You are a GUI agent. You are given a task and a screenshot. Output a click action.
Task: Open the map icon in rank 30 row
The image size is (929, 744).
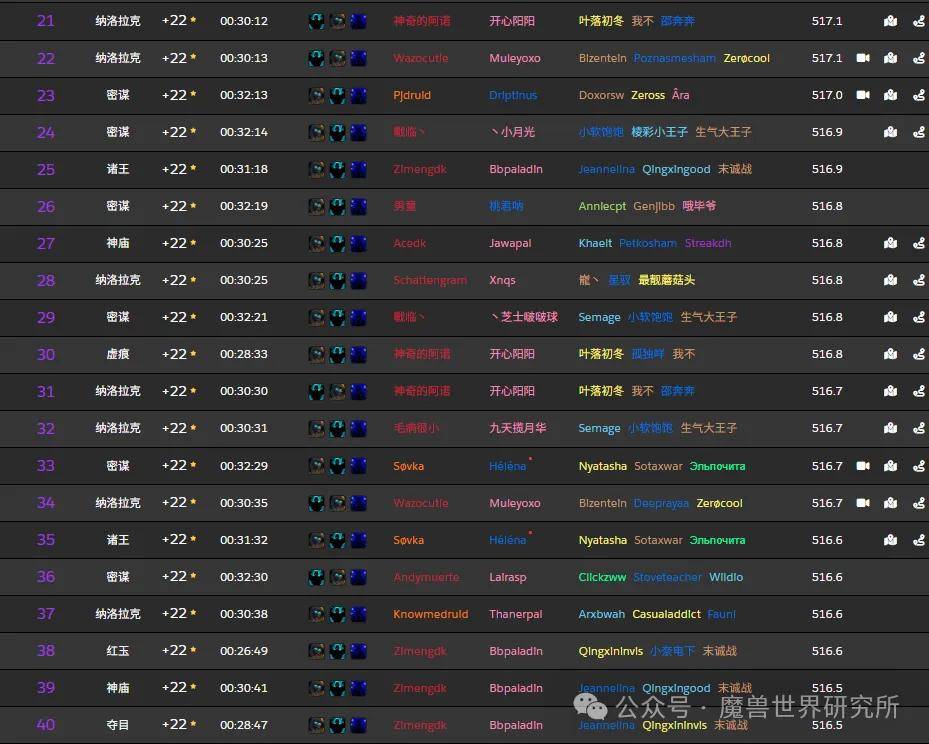coord(890,354)
